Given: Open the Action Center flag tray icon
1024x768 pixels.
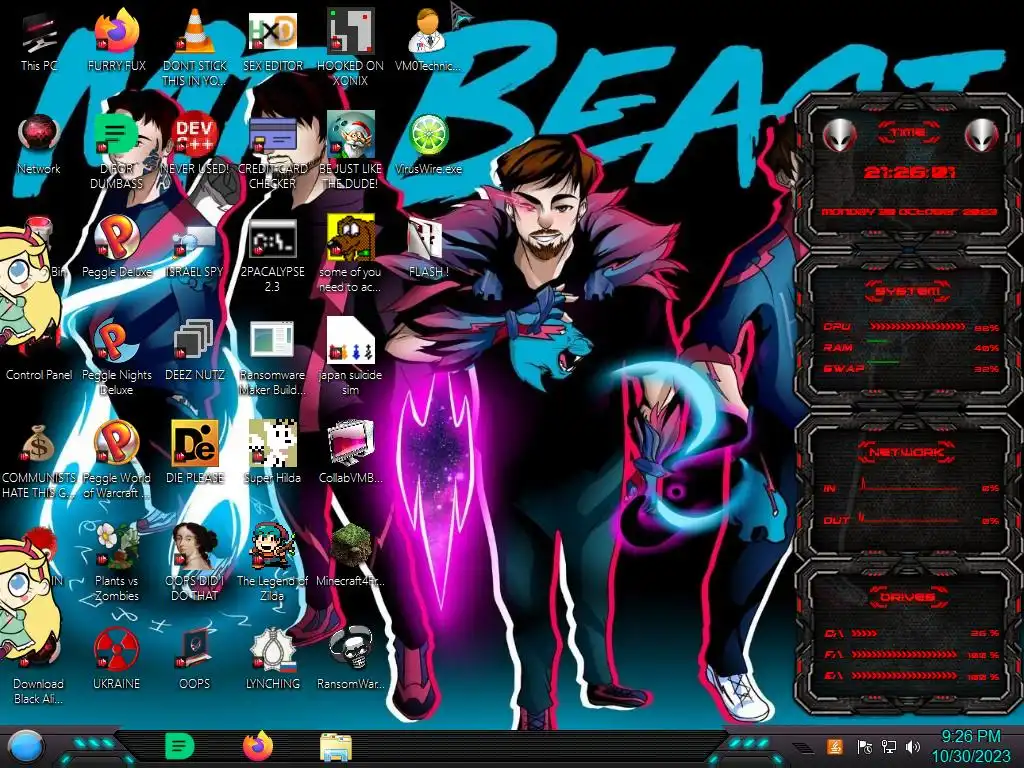Looking at the screenshot, I should (864, 746).
